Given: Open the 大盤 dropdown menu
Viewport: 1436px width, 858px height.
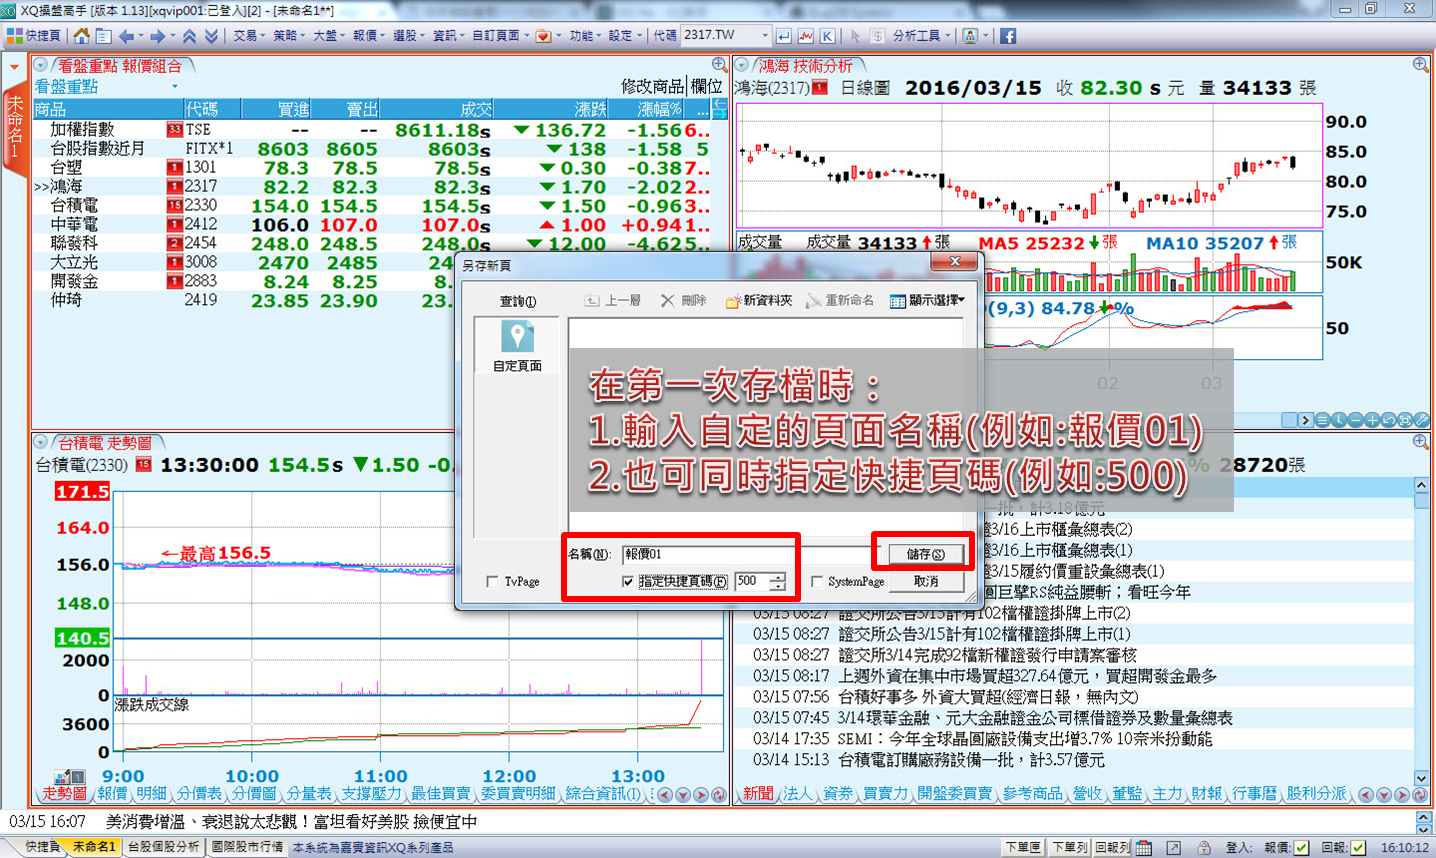Looking at the screenshot, I should coord(329,36).
